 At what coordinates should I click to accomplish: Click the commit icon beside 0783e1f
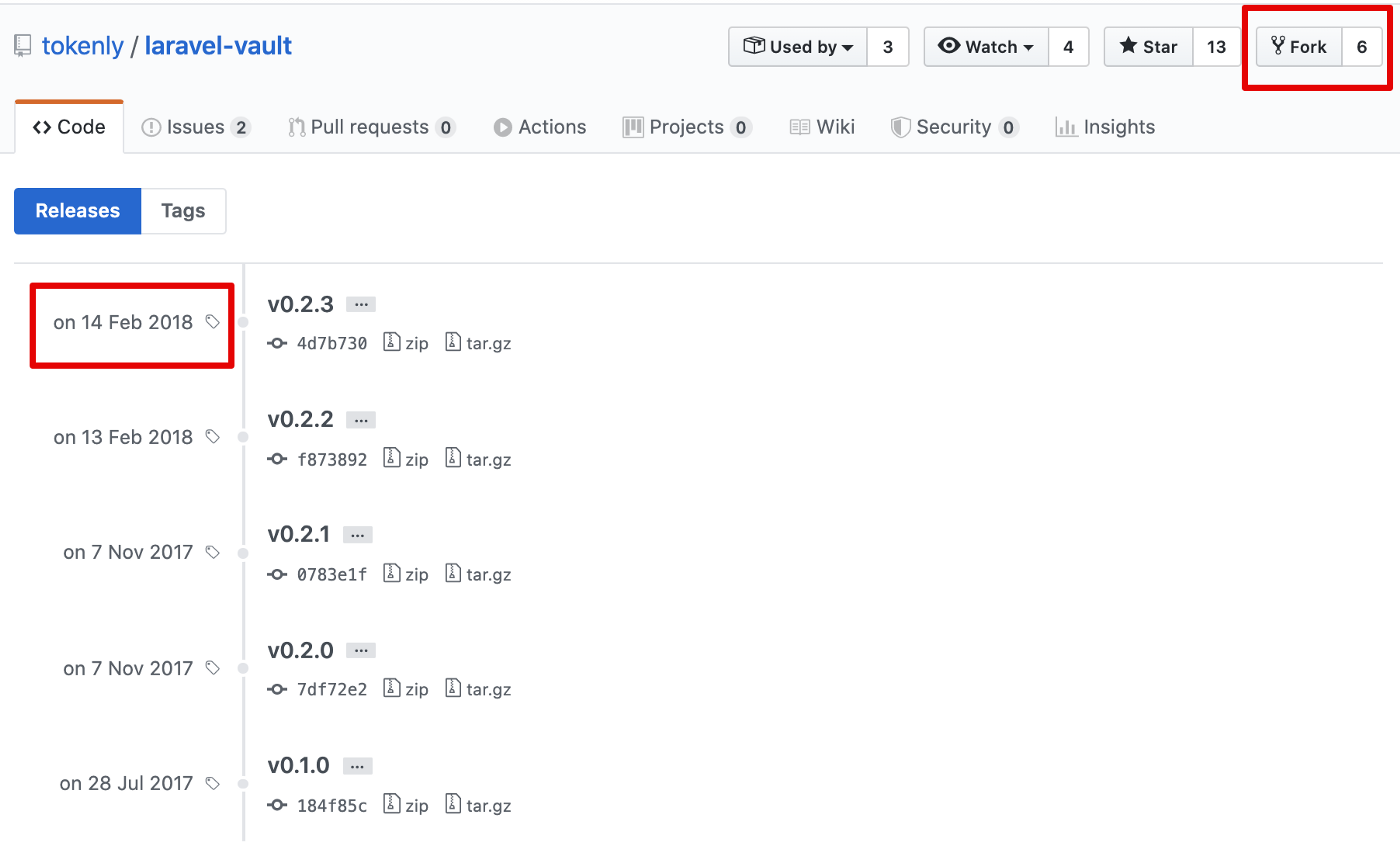click(x=278, y=574)
